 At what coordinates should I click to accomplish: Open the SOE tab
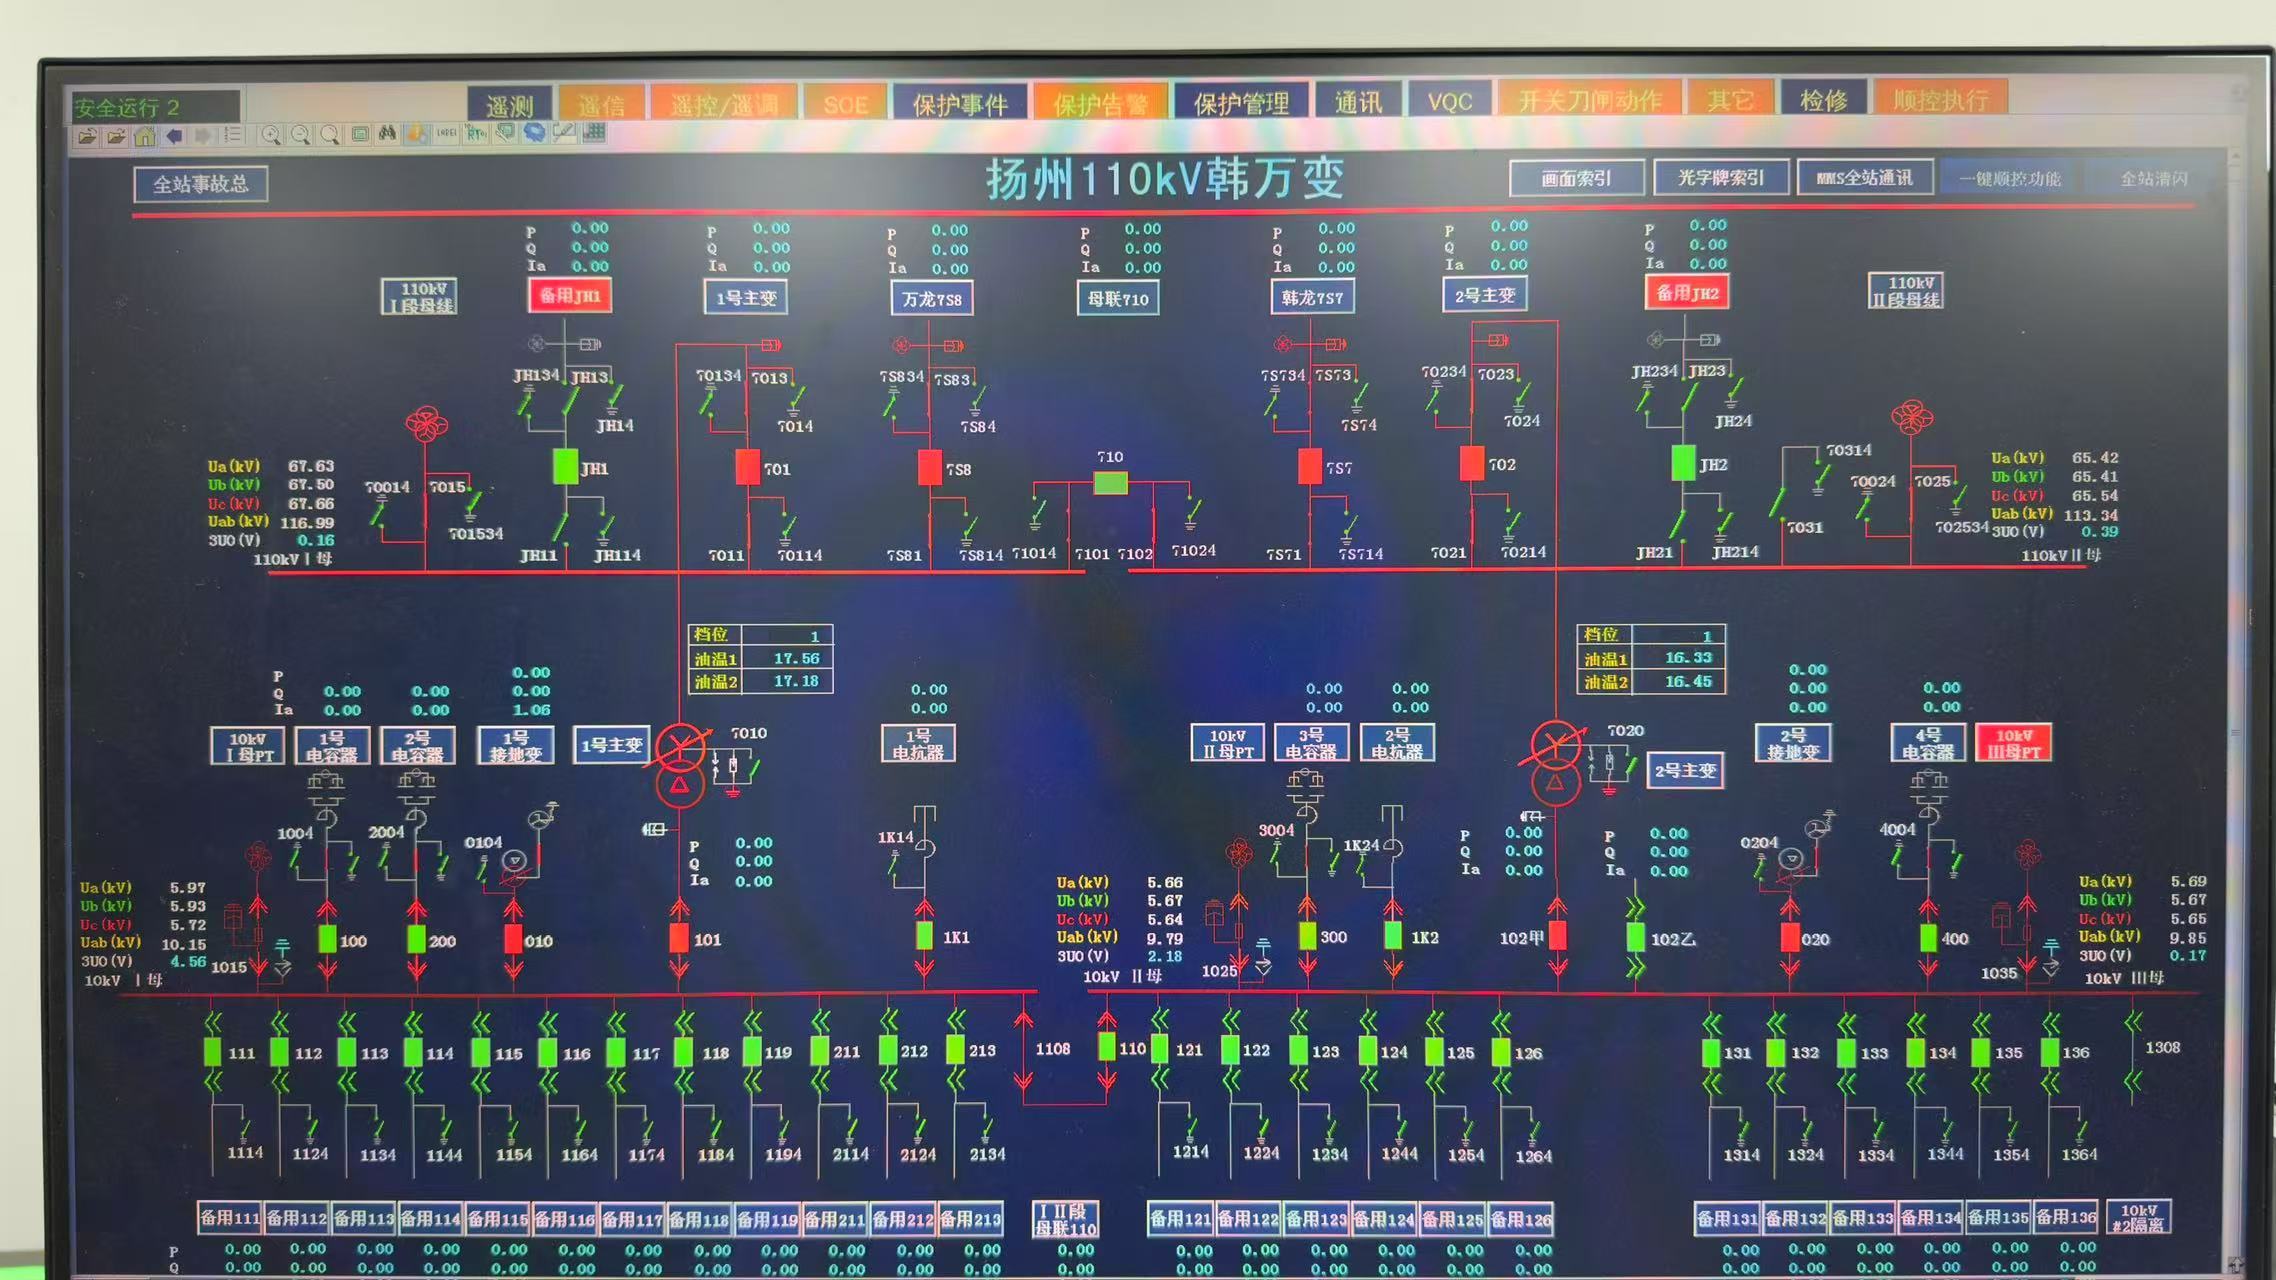845,103
